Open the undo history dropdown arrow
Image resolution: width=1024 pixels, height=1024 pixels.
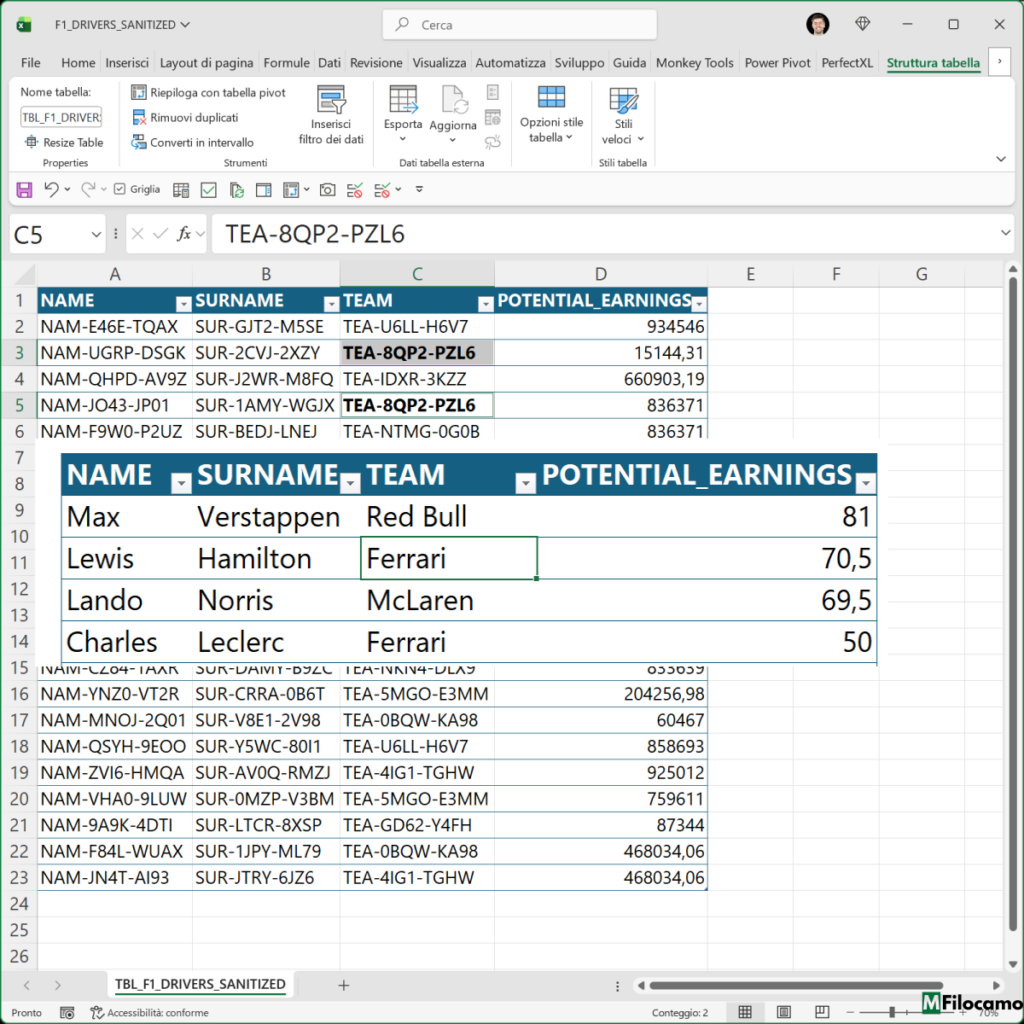pyautogui.click(x=67, y=189)
